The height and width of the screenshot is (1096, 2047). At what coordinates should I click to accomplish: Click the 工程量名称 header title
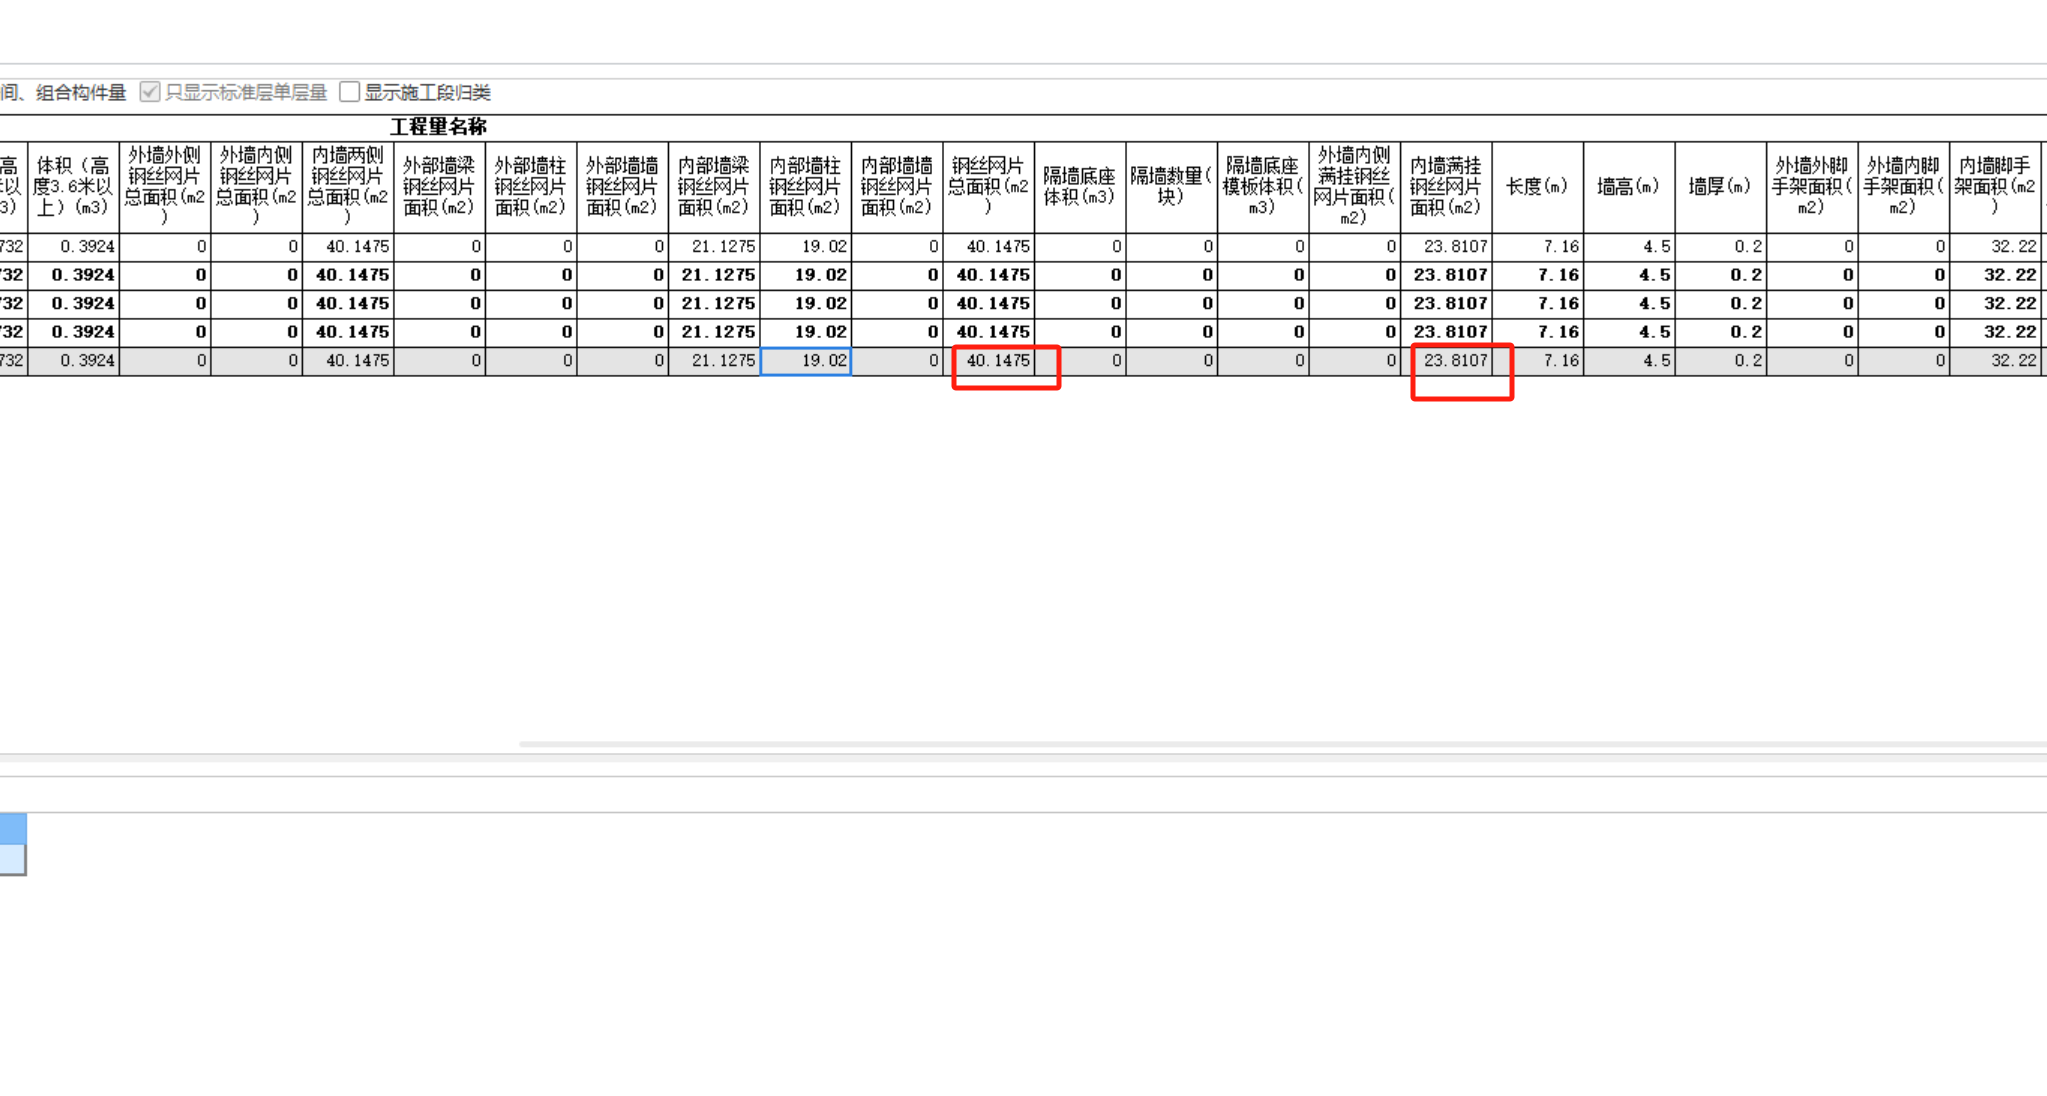click(438, 127)
